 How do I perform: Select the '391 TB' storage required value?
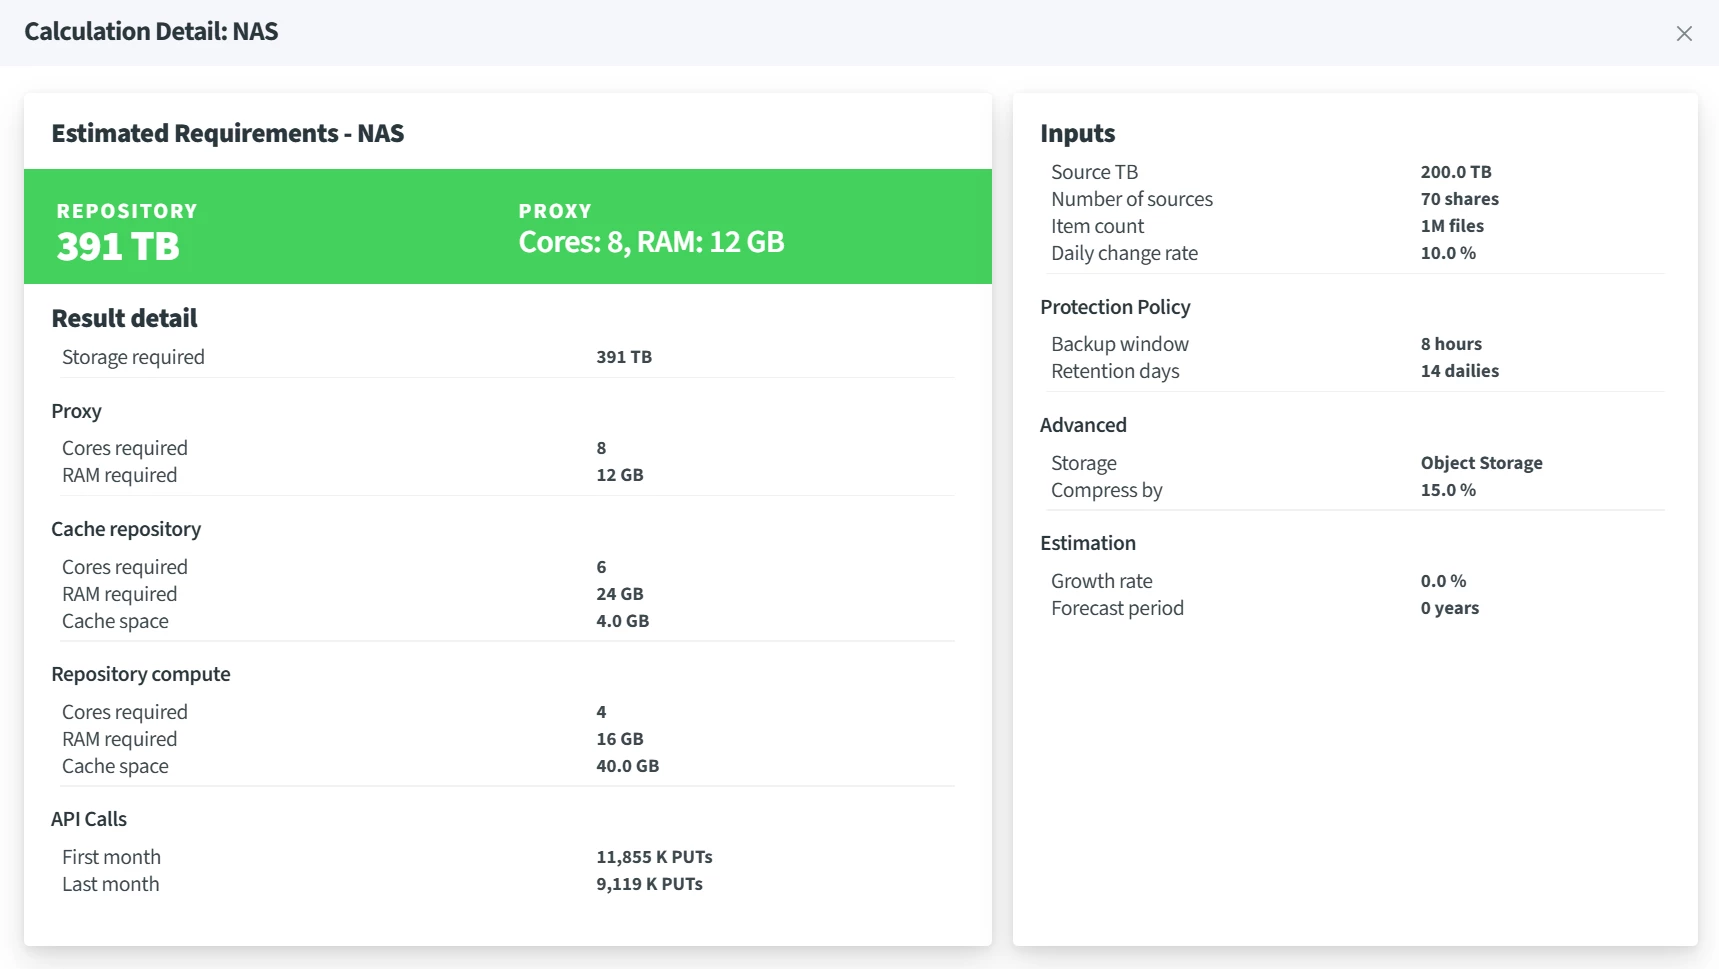click(624, 357)
